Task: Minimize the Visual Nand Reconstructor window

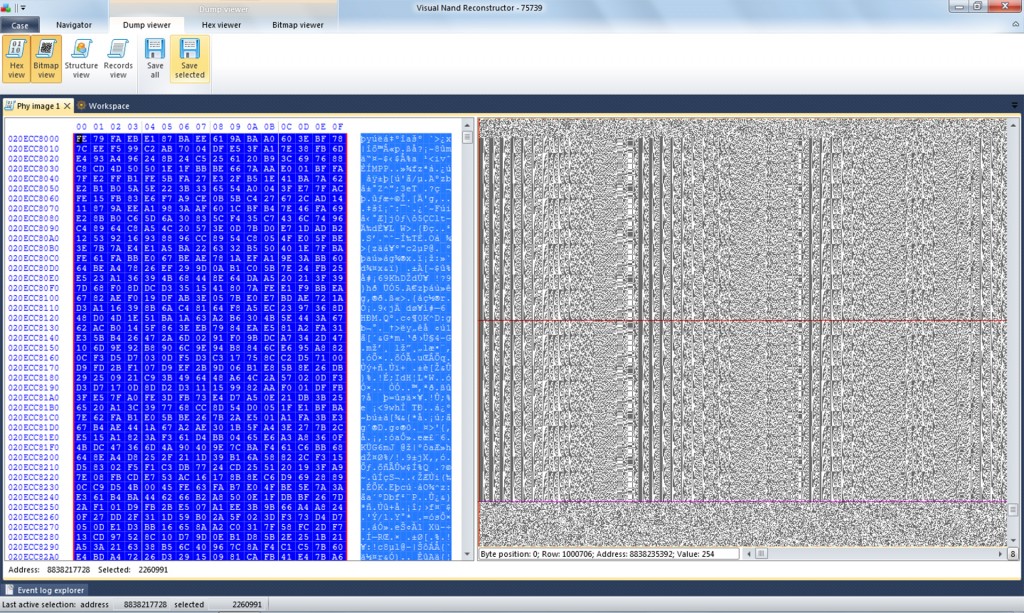Action: tap(959, 7)
